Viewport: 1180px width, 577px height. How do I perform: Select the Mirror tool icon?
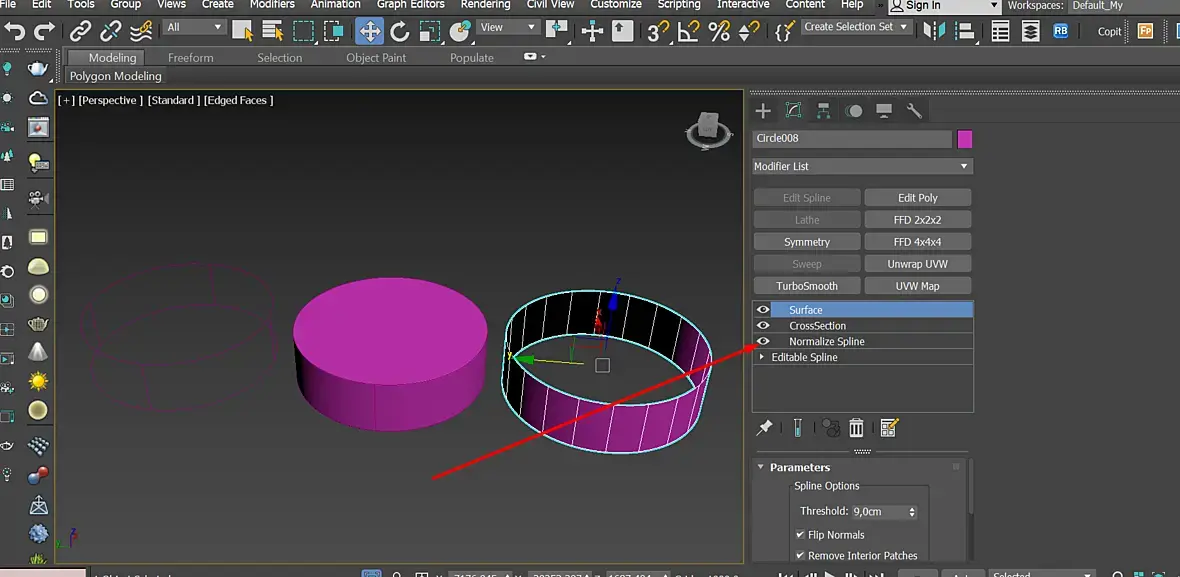click(935, 31)
